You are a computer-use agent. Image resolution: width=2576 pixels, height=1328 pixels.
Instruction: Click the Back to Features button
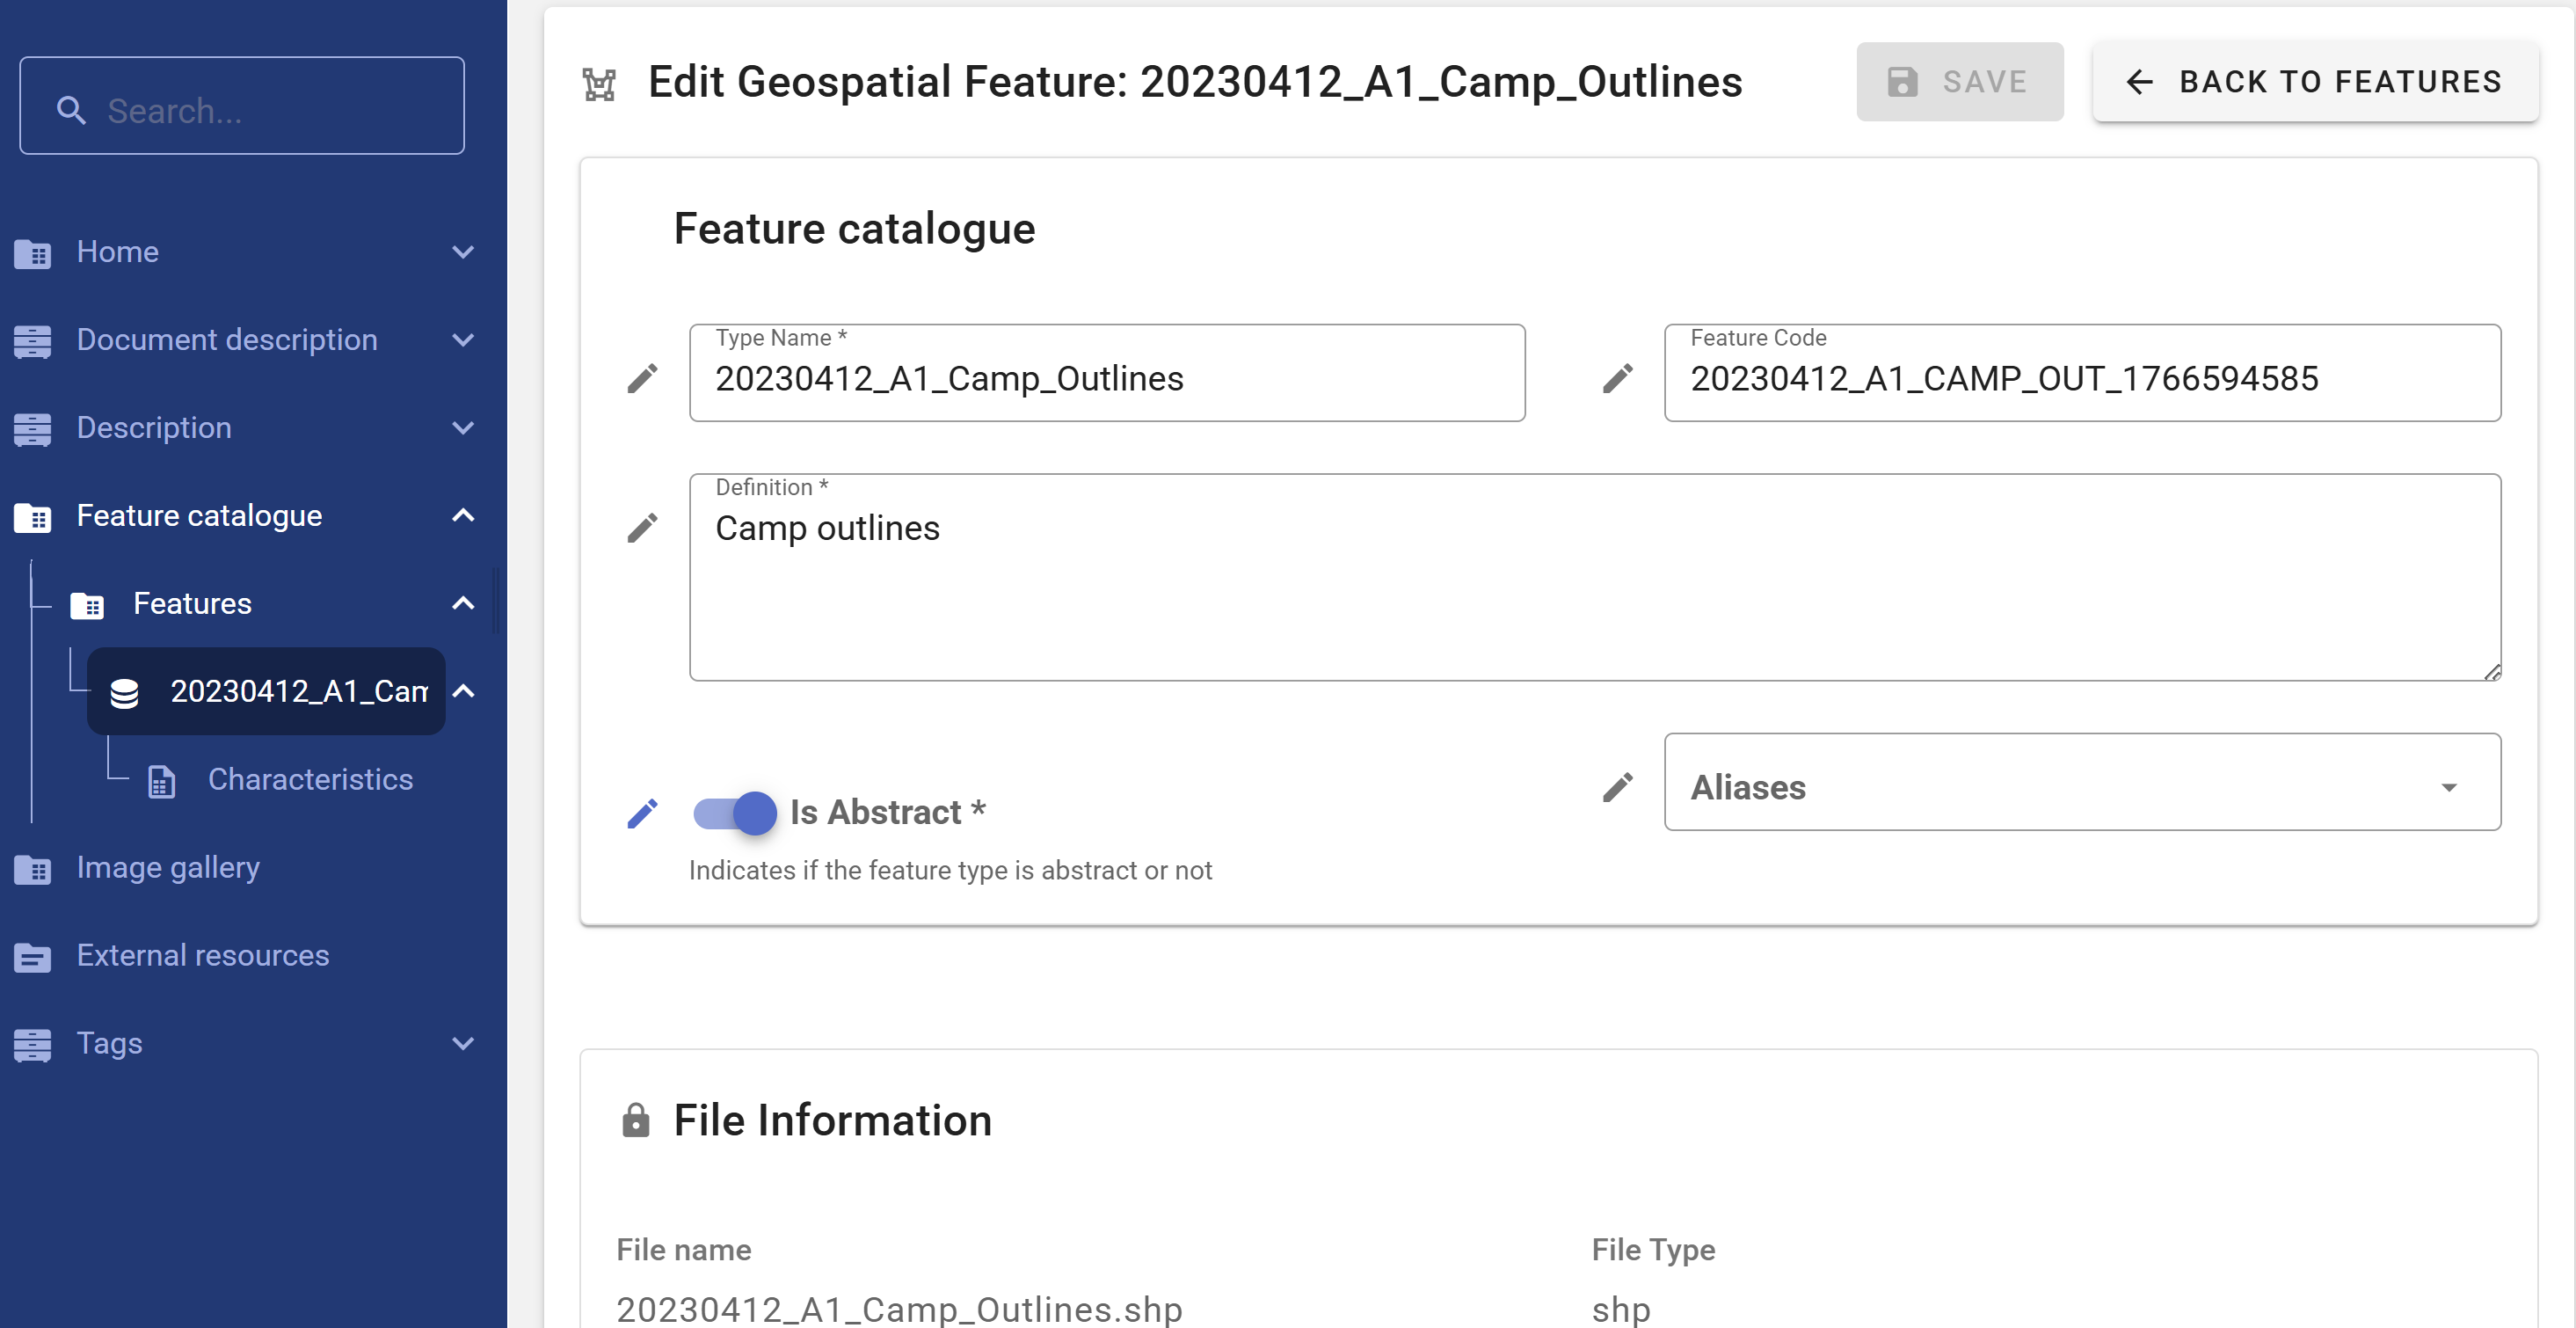pyautogui.click(x=2315, y=82)
